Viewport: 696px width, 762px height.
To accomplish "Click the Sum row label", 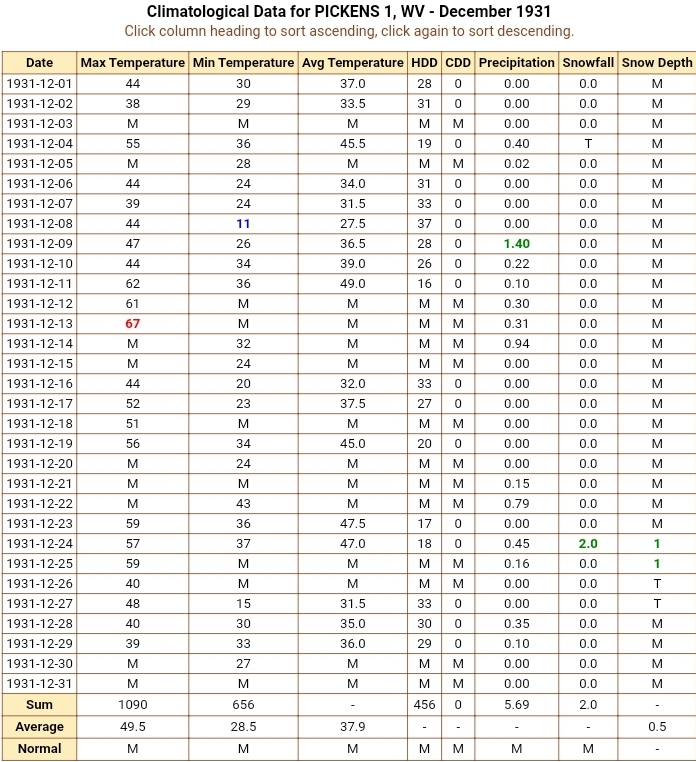I will 39,705.
